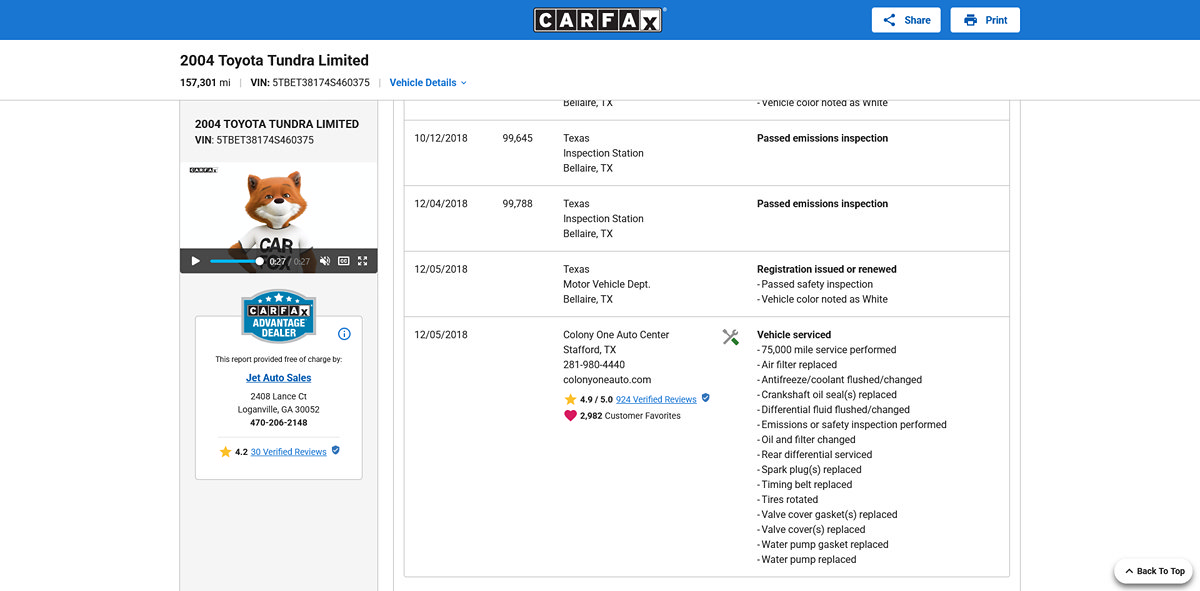Image resolution: width=1200 pixels, height=591 pixels.
Task: Select the dealer phone number 470-206-2148
Action: point(279,423)
